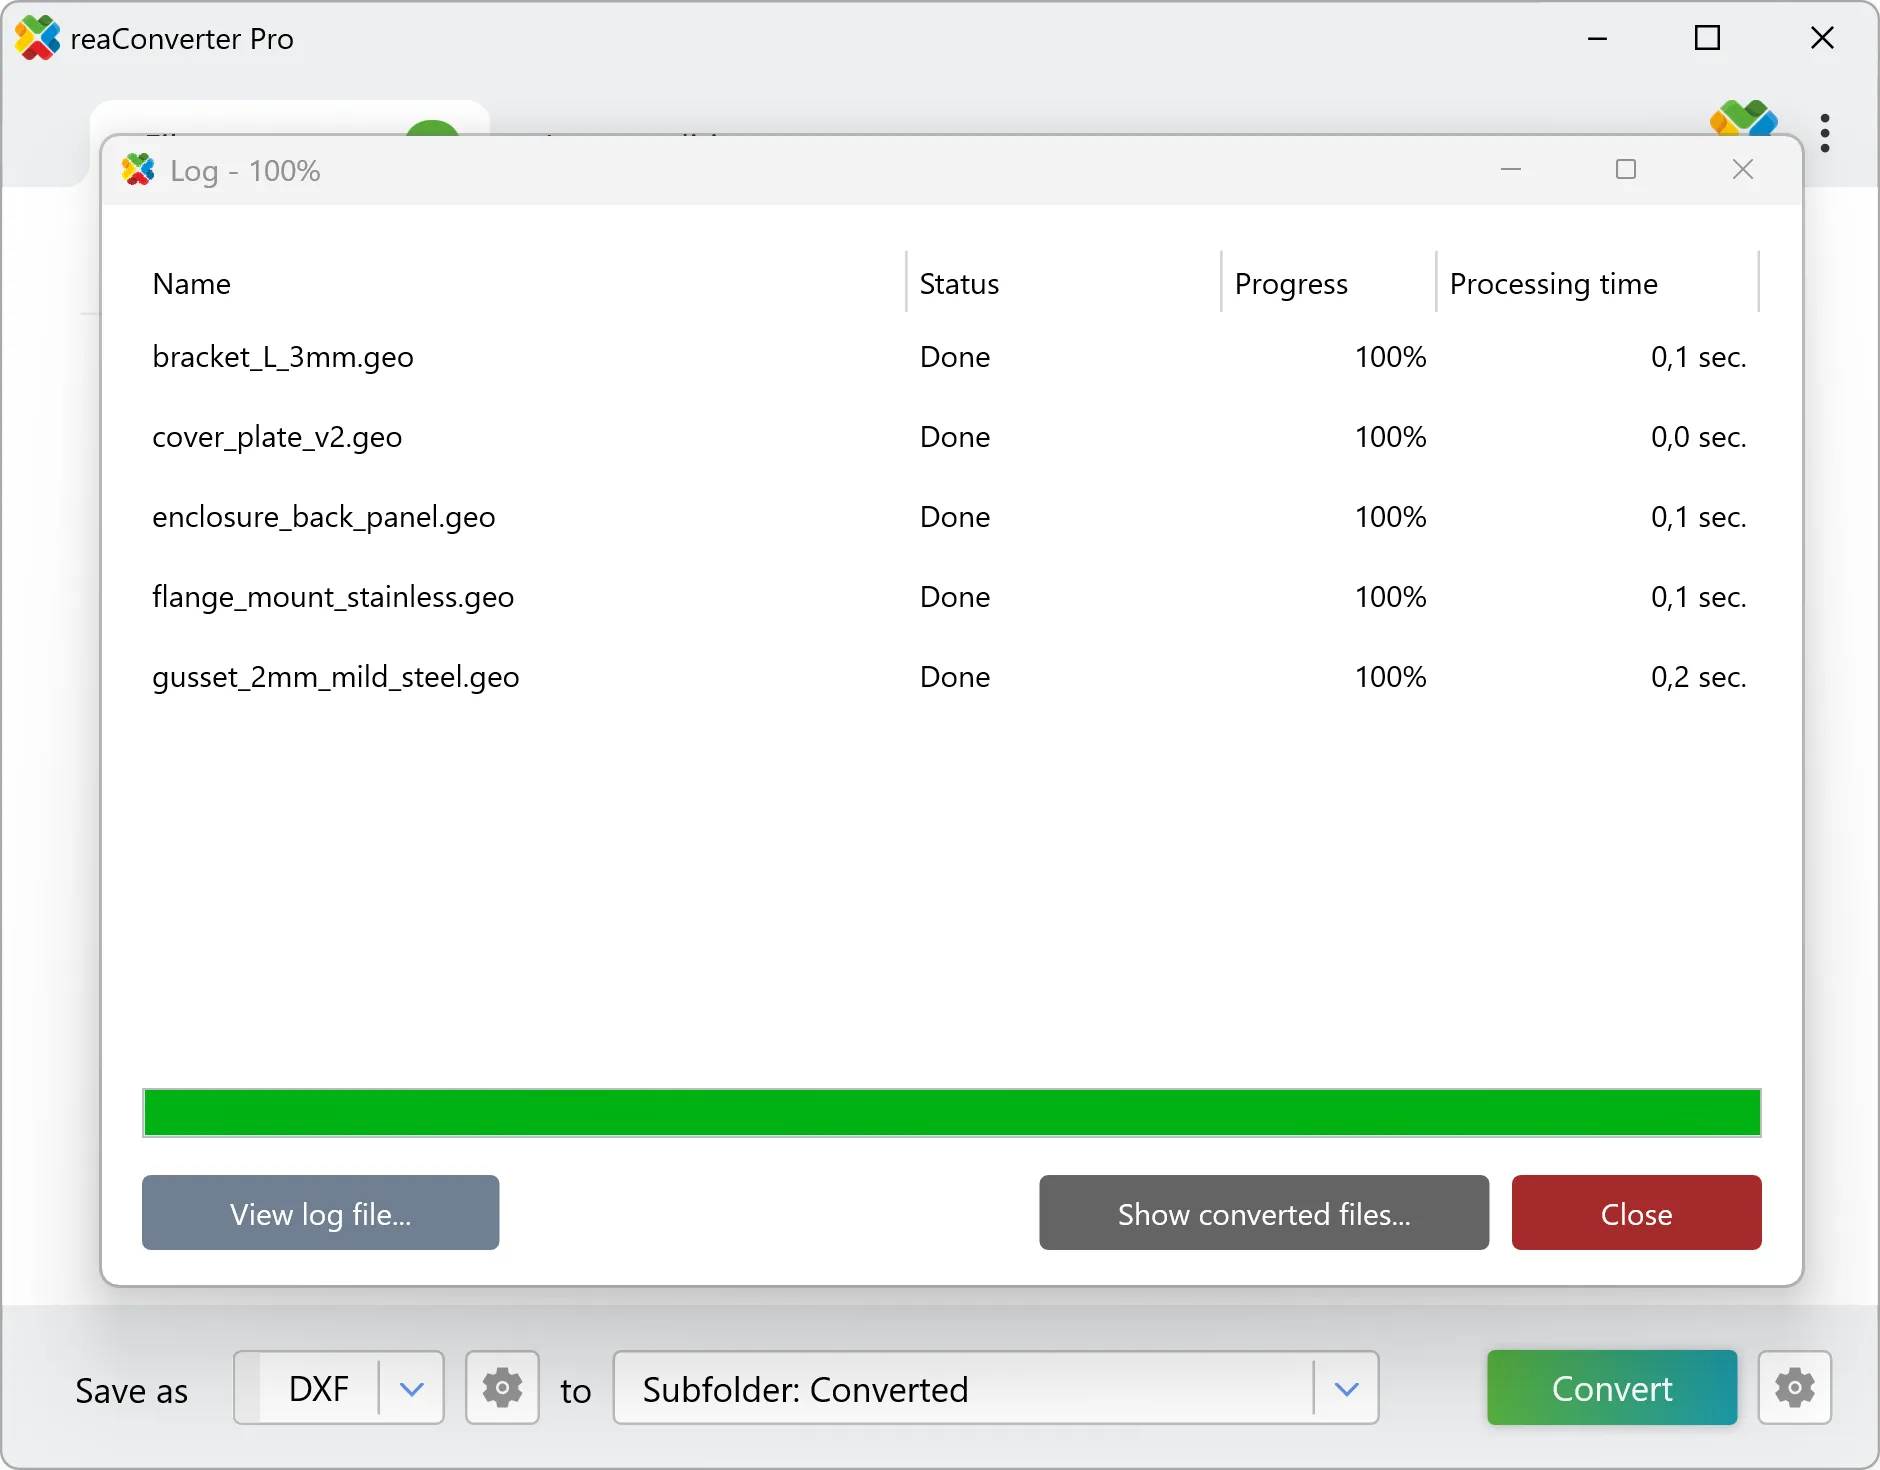The height and width of the screenshot is (1470, 1880).
Task: Sort list by Processing time column header
Action: click(1553, 284)
